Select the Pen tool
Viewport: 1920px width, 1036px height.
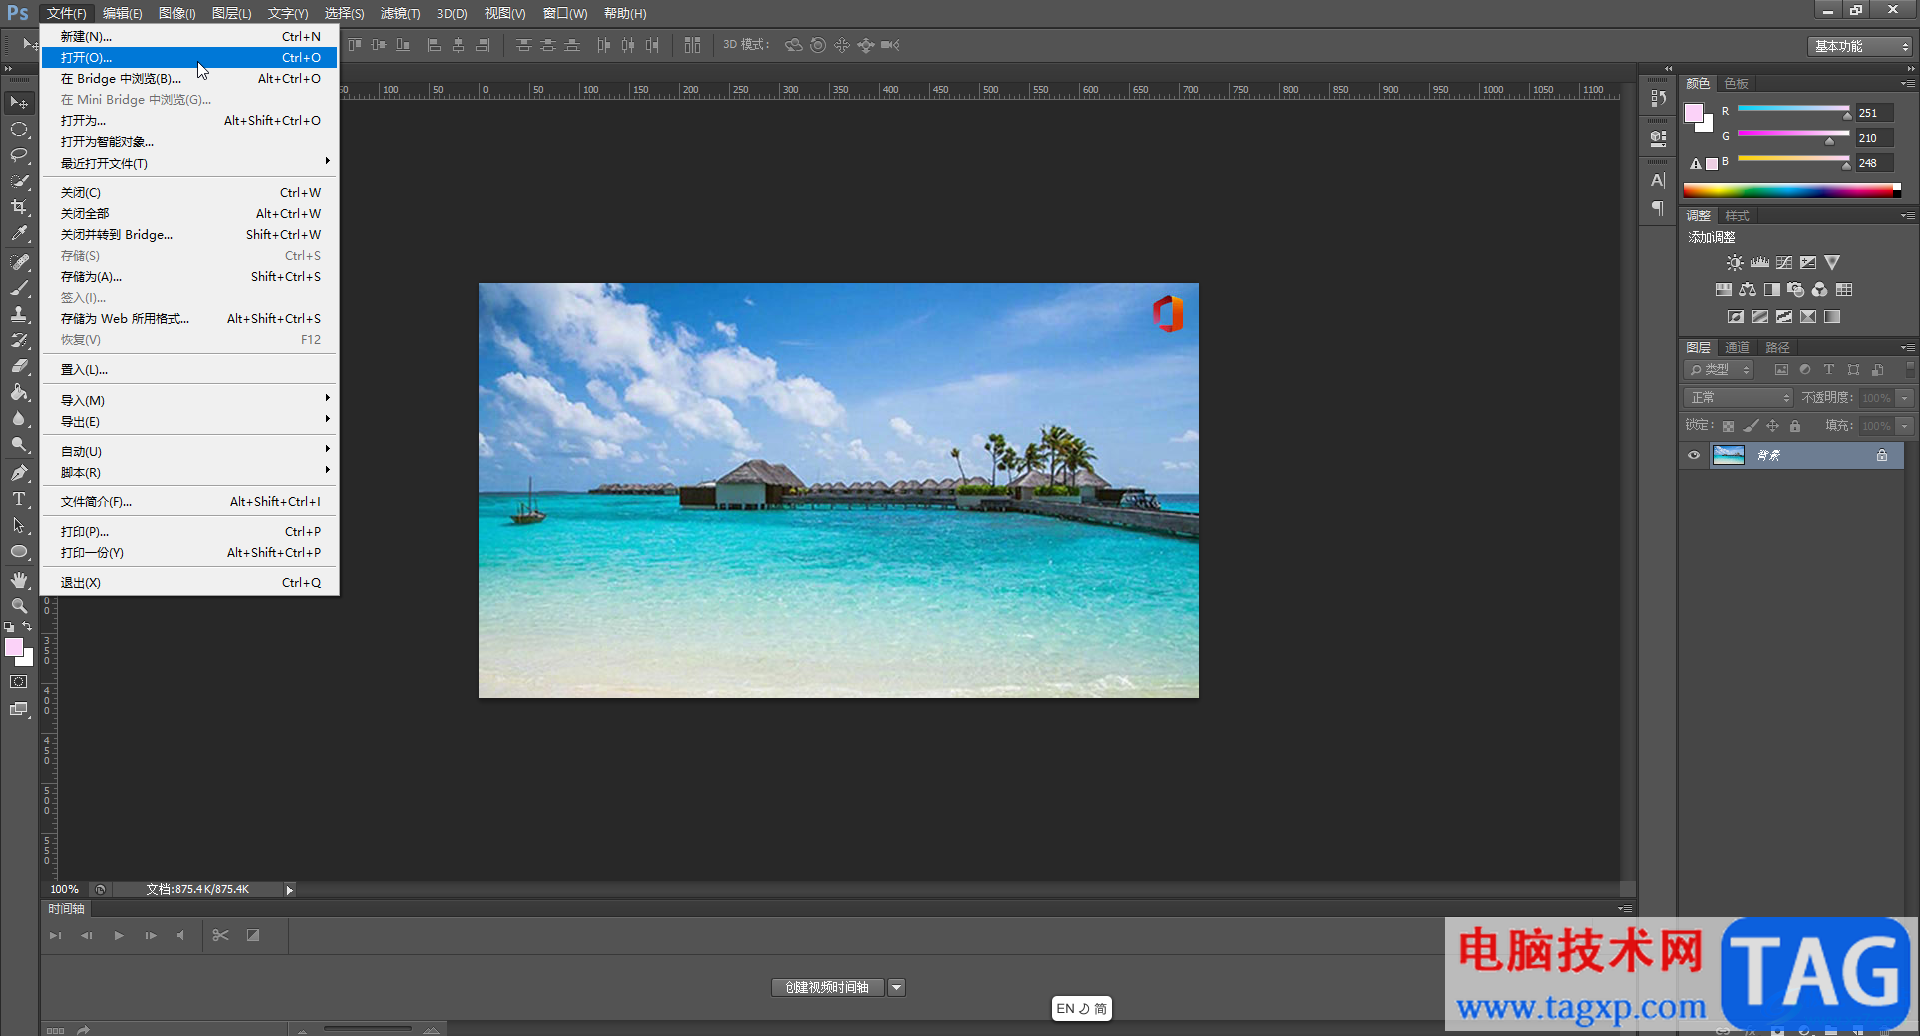(x=19, y=473)
